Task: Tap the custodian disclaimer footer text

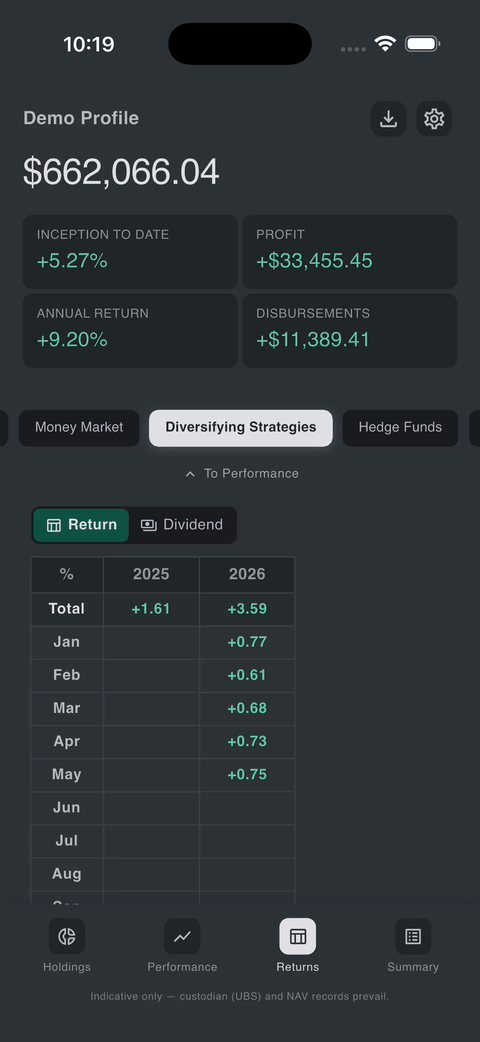Action: (240, 997)
